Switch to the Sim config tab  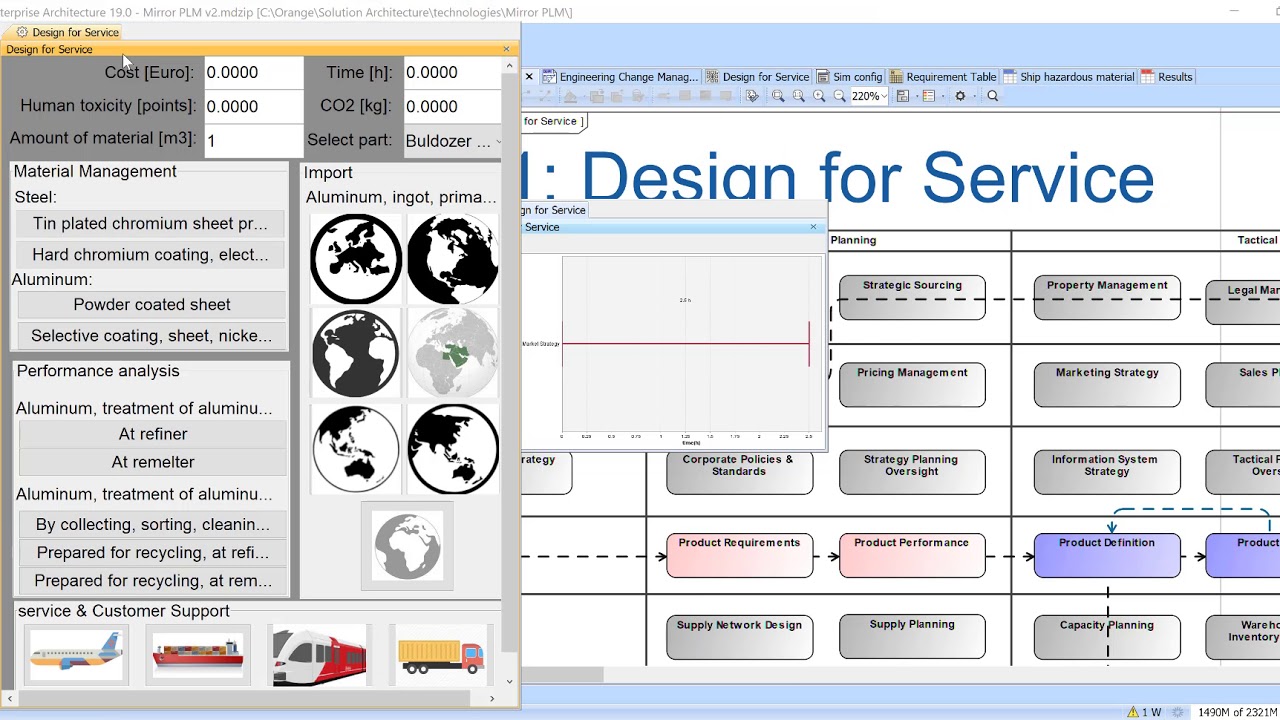850,77
